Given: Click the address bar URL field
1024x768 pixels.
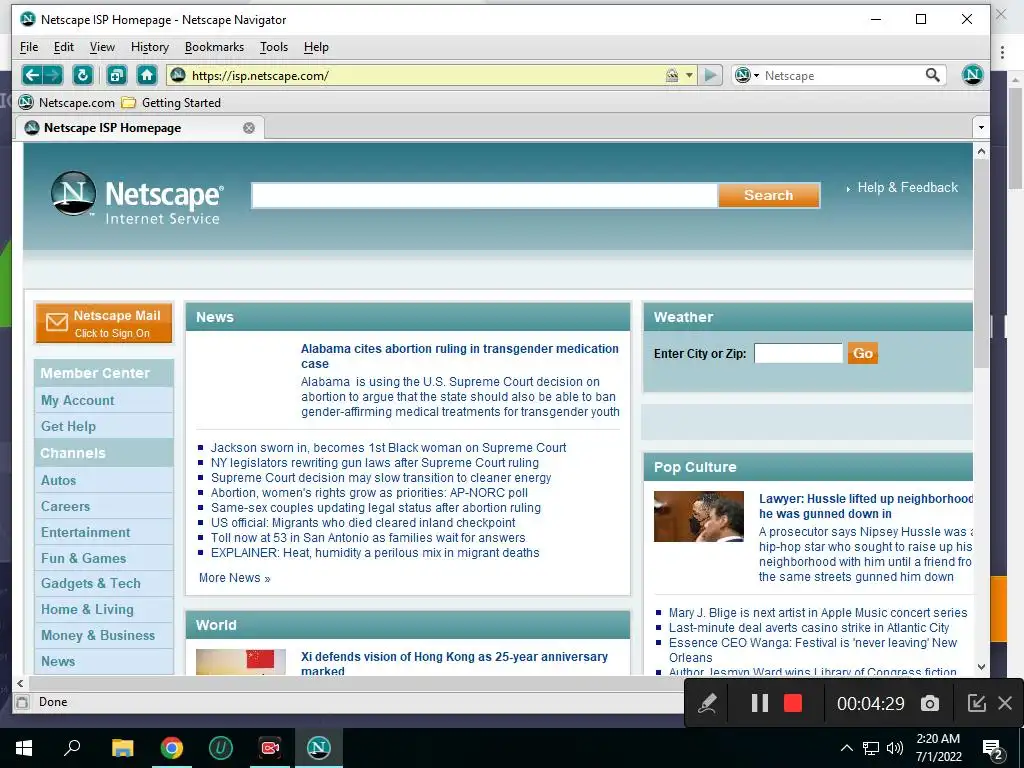Looking at the screenshot, I should click(x=424, y=76).
